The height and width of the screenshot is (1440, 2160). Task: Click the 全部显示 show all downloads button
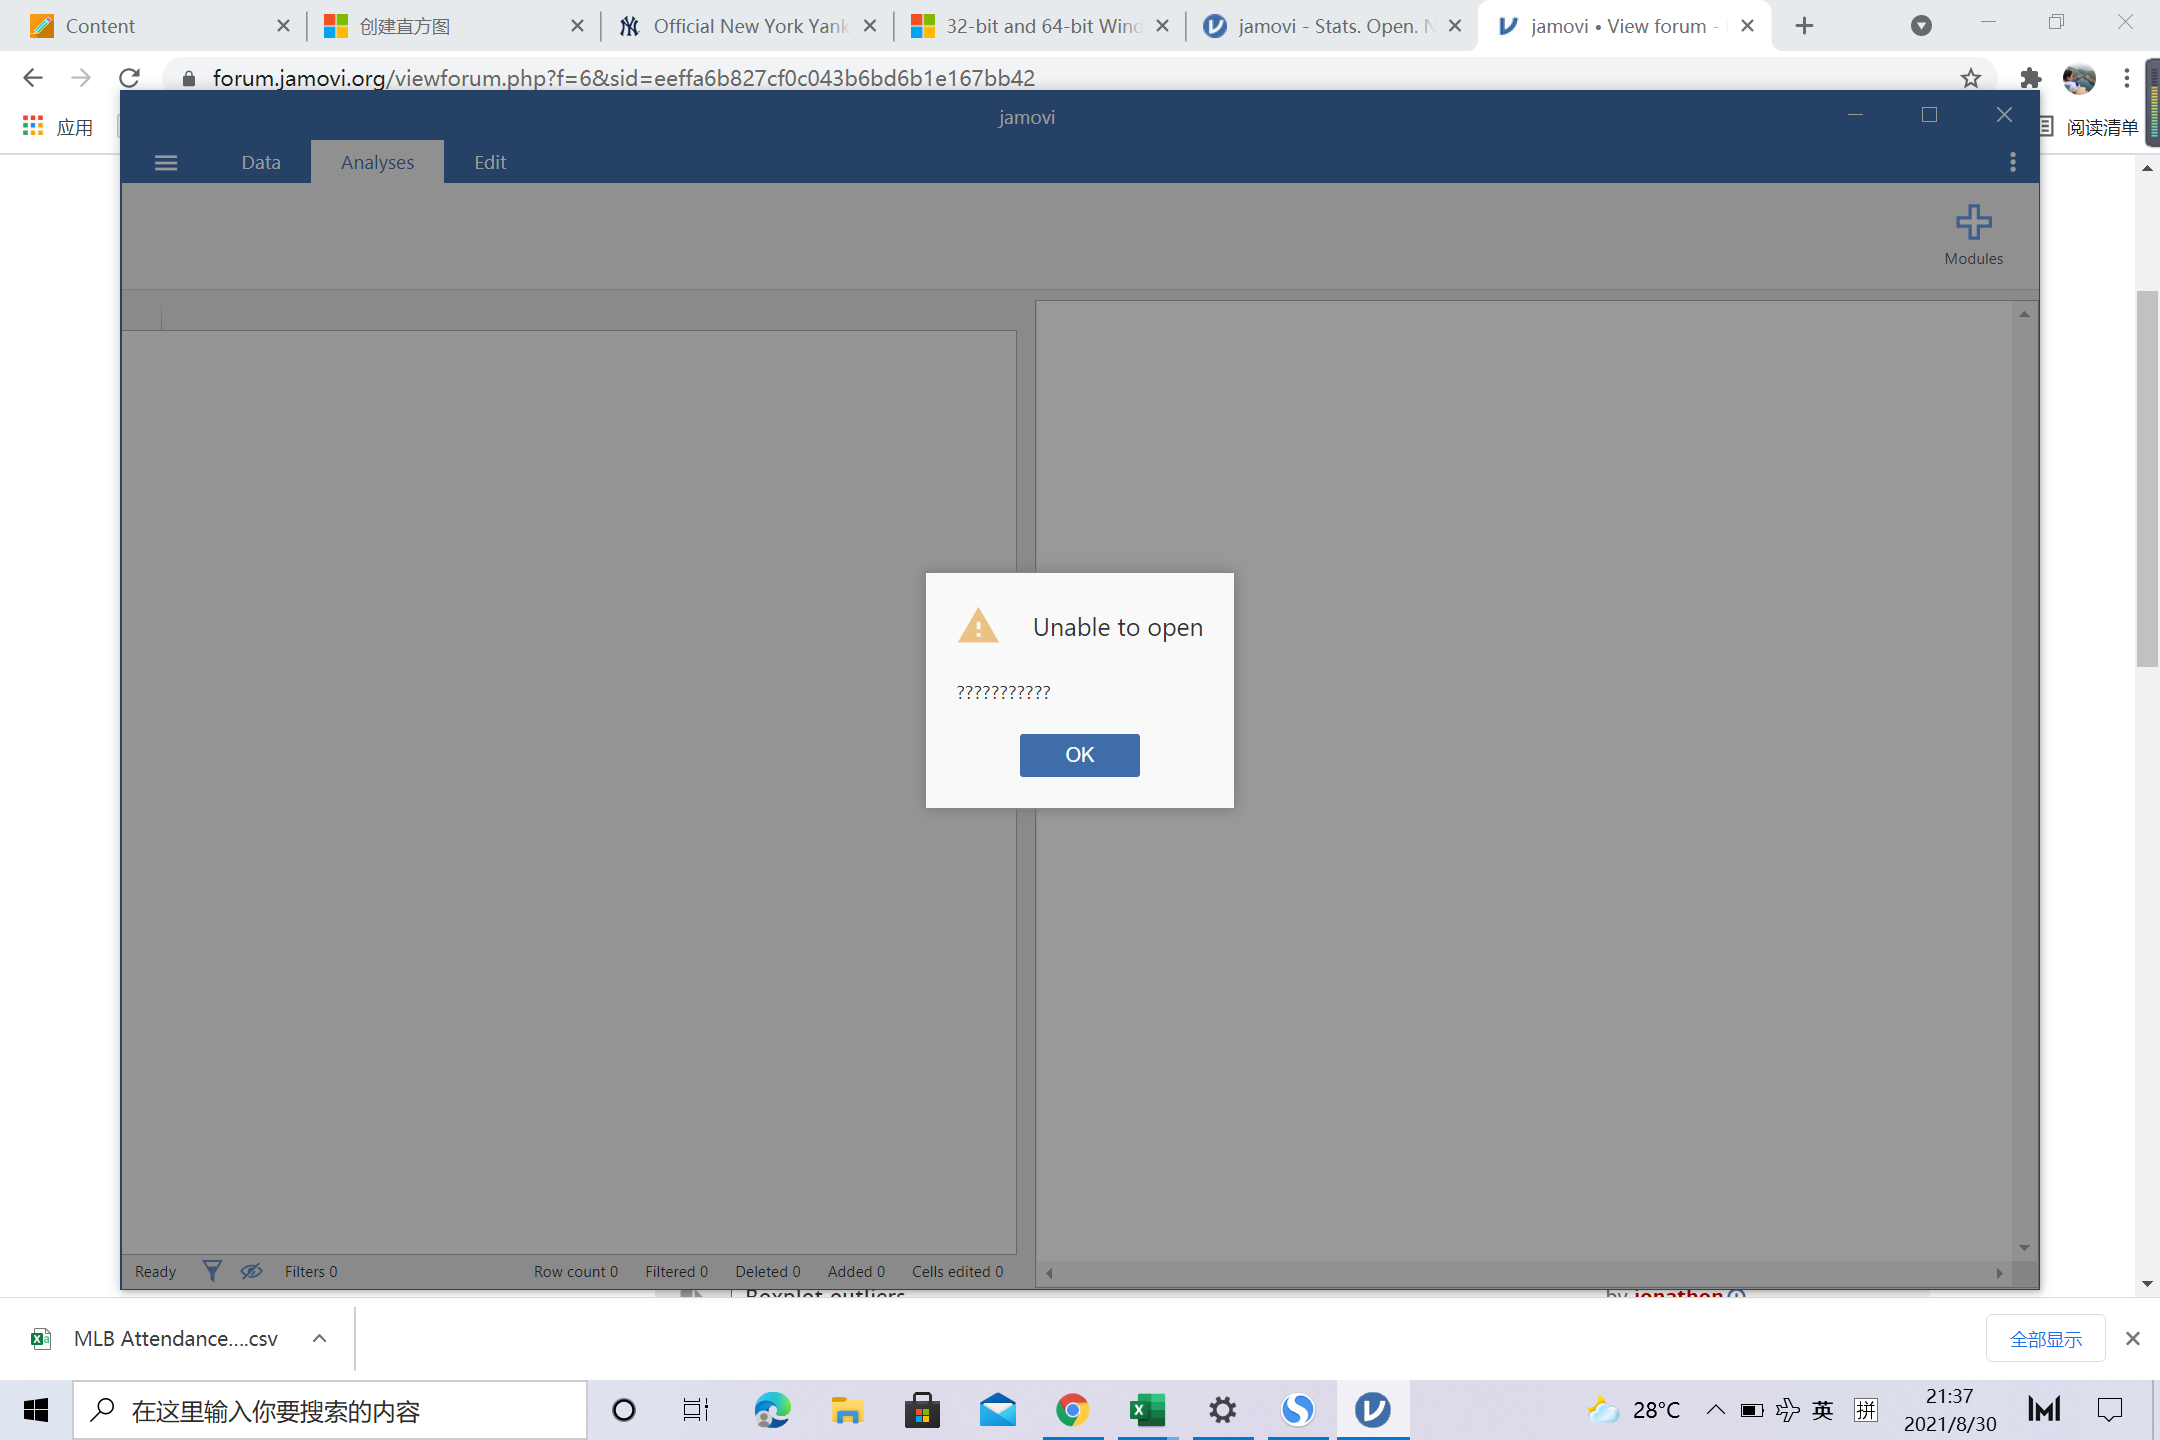pos(2045,1339)
